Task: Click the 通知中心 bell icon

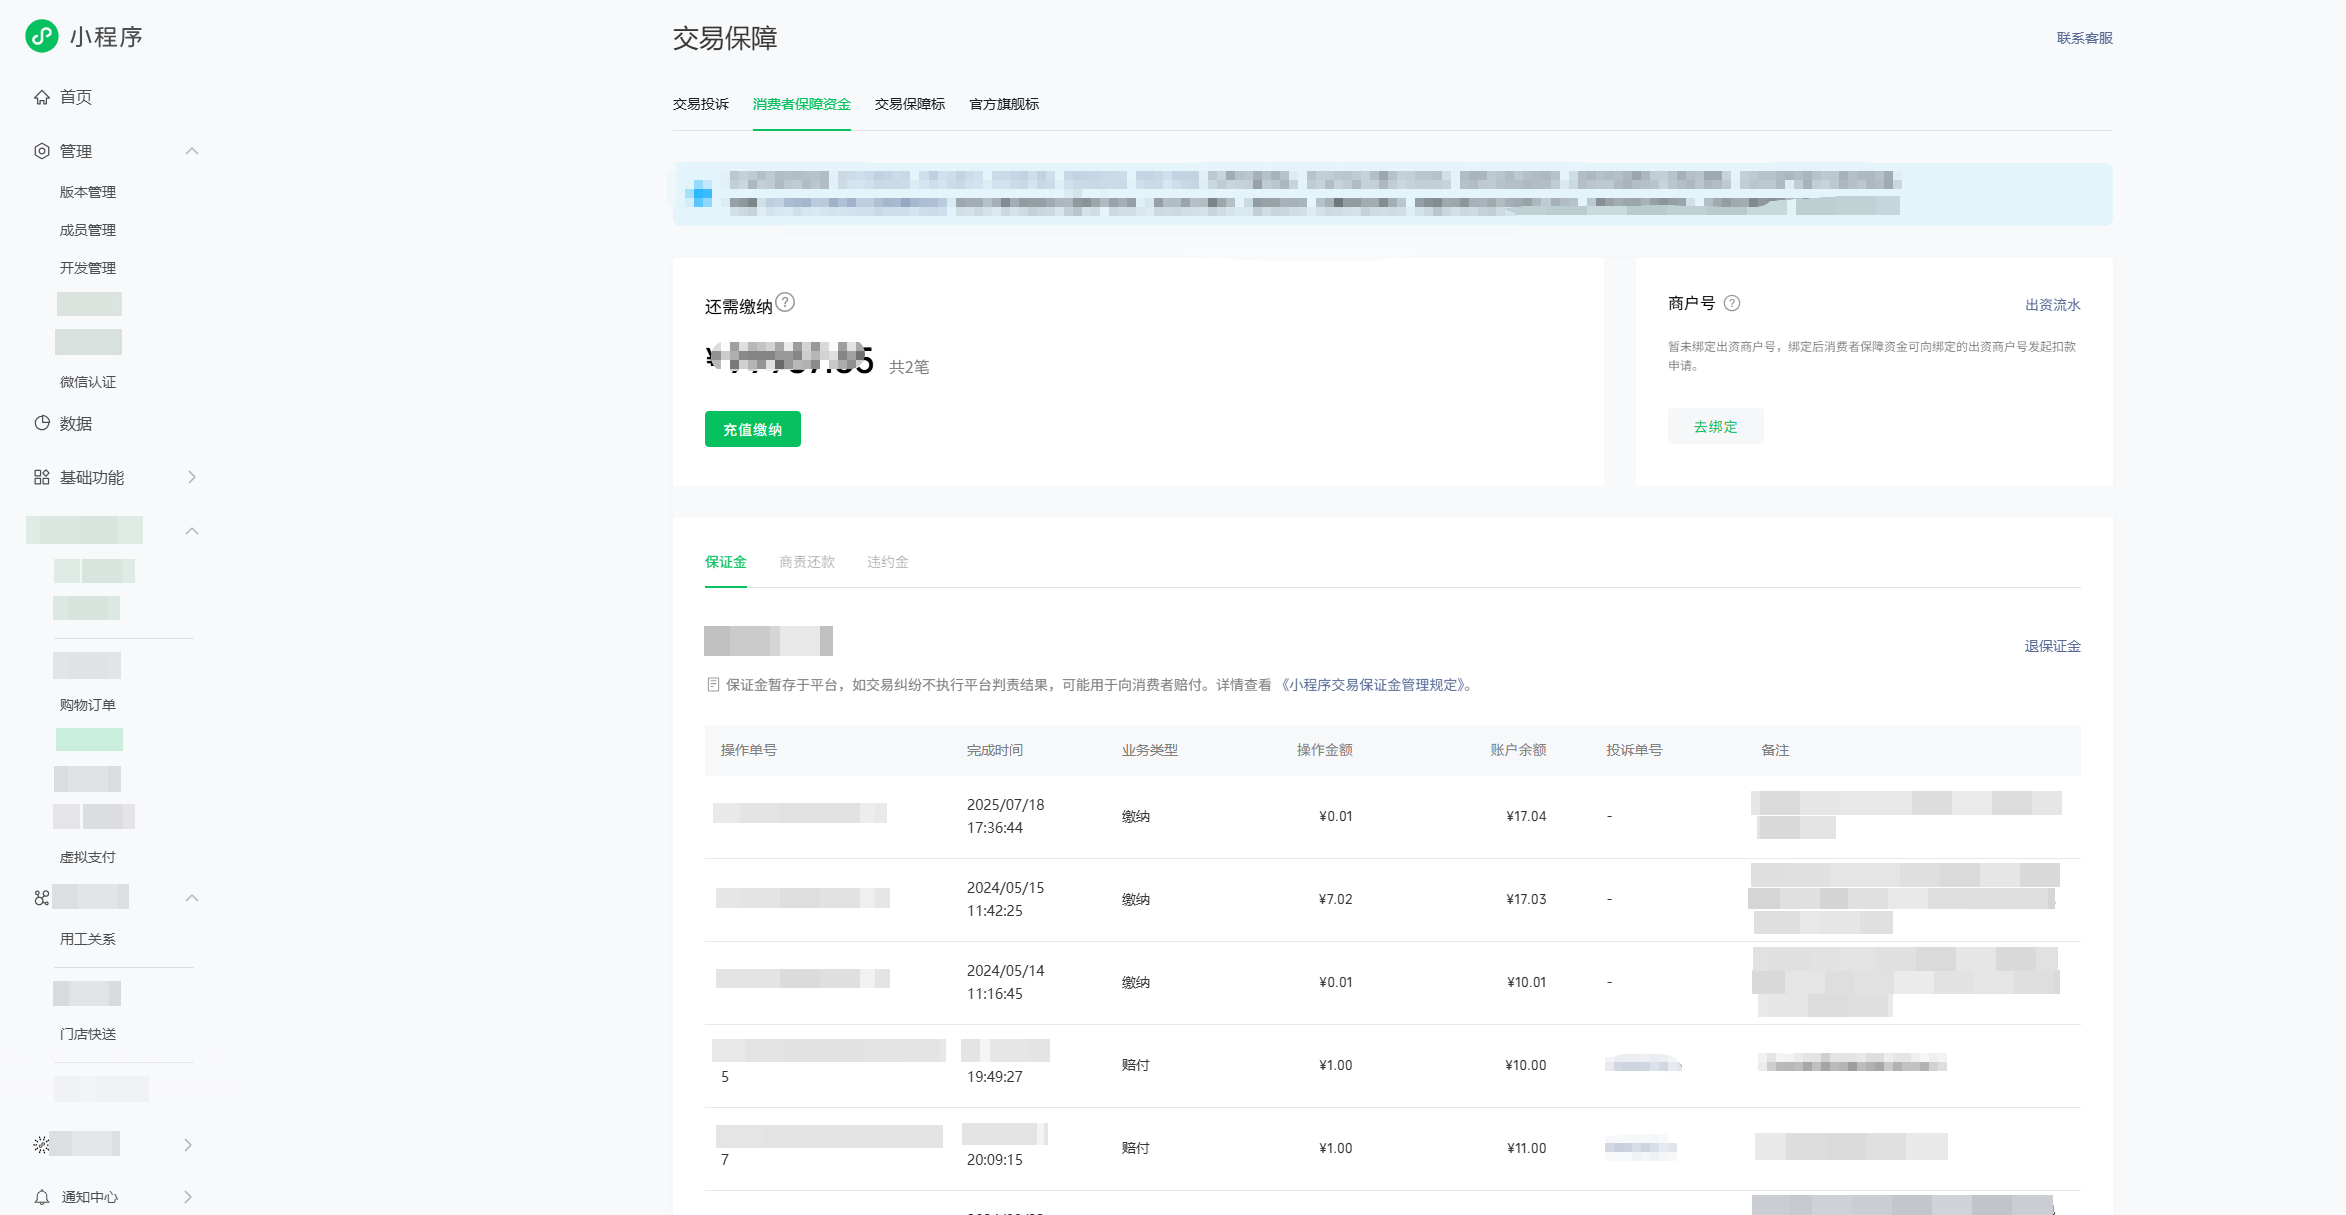Action: tap(42, 1196)
